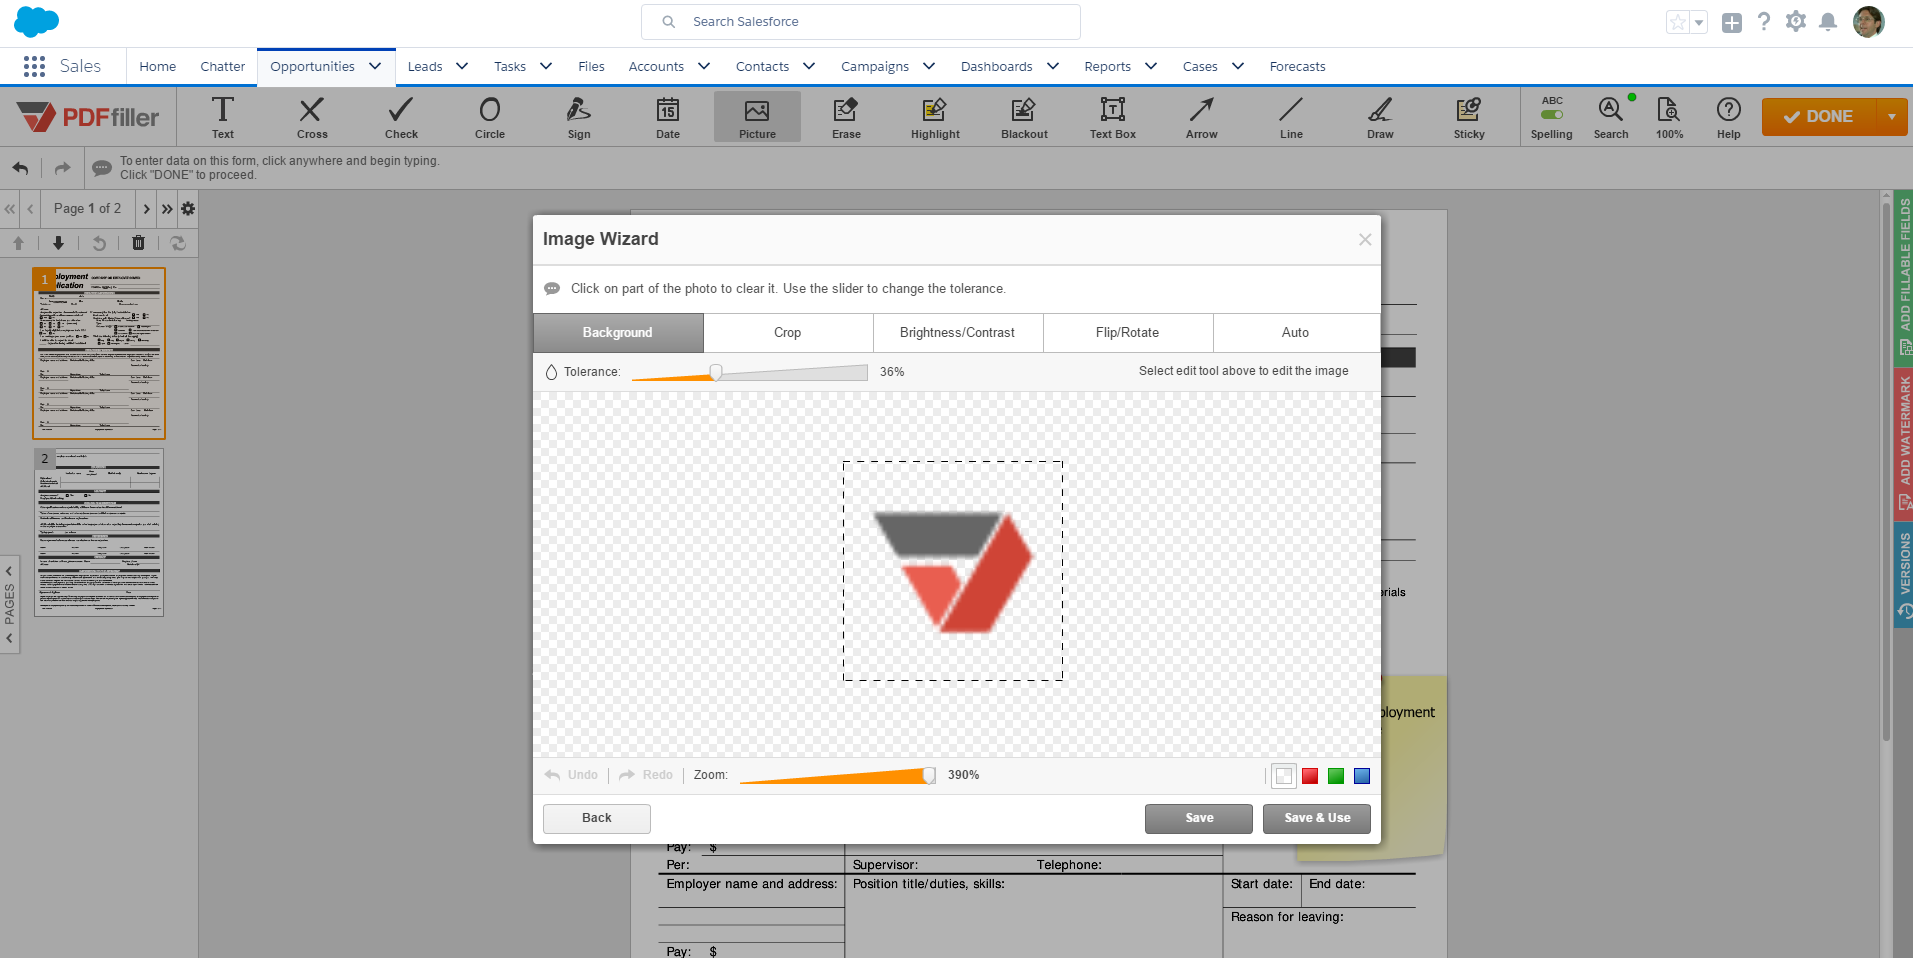The image size is (1913, 958).
Task: Click the orange DONE button
Action: [x=1820, y=117]
